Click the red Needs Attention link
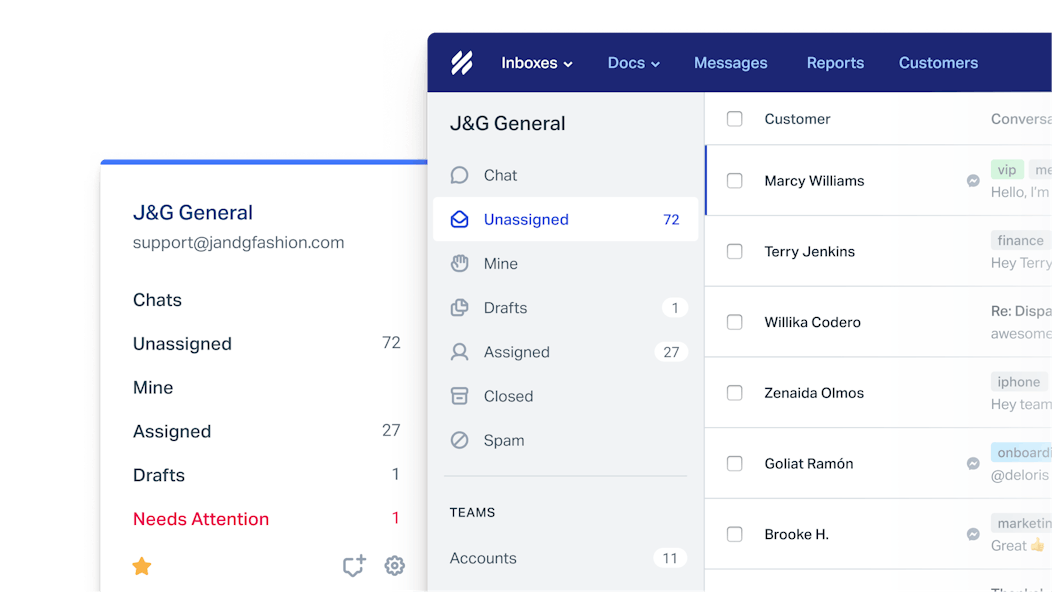Image resolution: width=1052 pixels, height=592 pixels. (201, 519)
